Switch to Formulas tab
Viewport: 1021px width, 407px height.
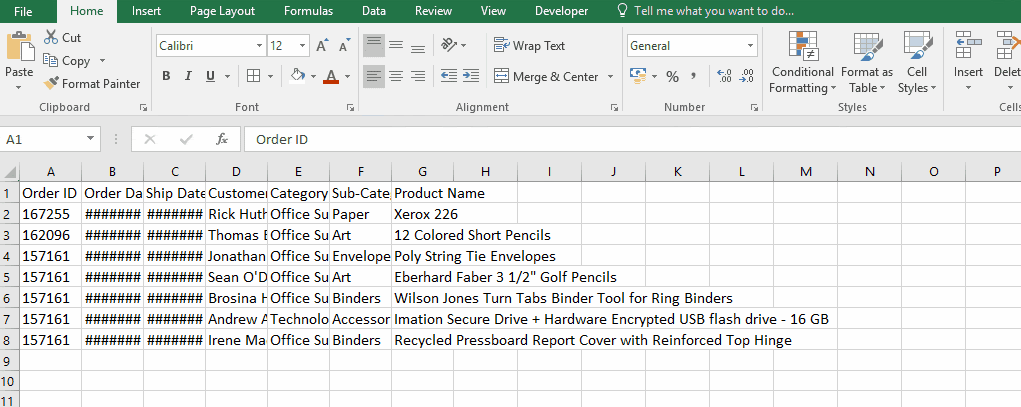pos(309,11)
